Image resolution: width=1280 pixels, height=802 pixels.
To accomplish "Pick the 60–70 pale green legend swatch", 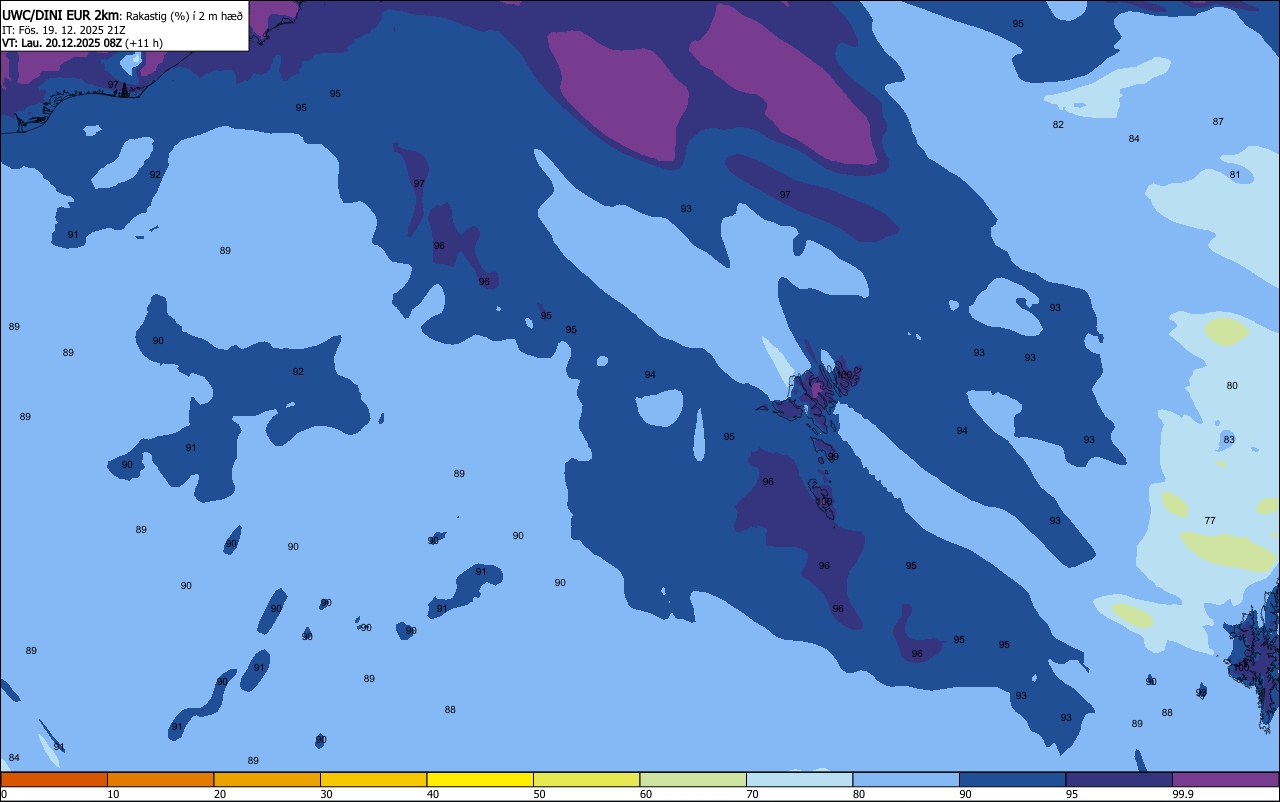I will point(693,779).
